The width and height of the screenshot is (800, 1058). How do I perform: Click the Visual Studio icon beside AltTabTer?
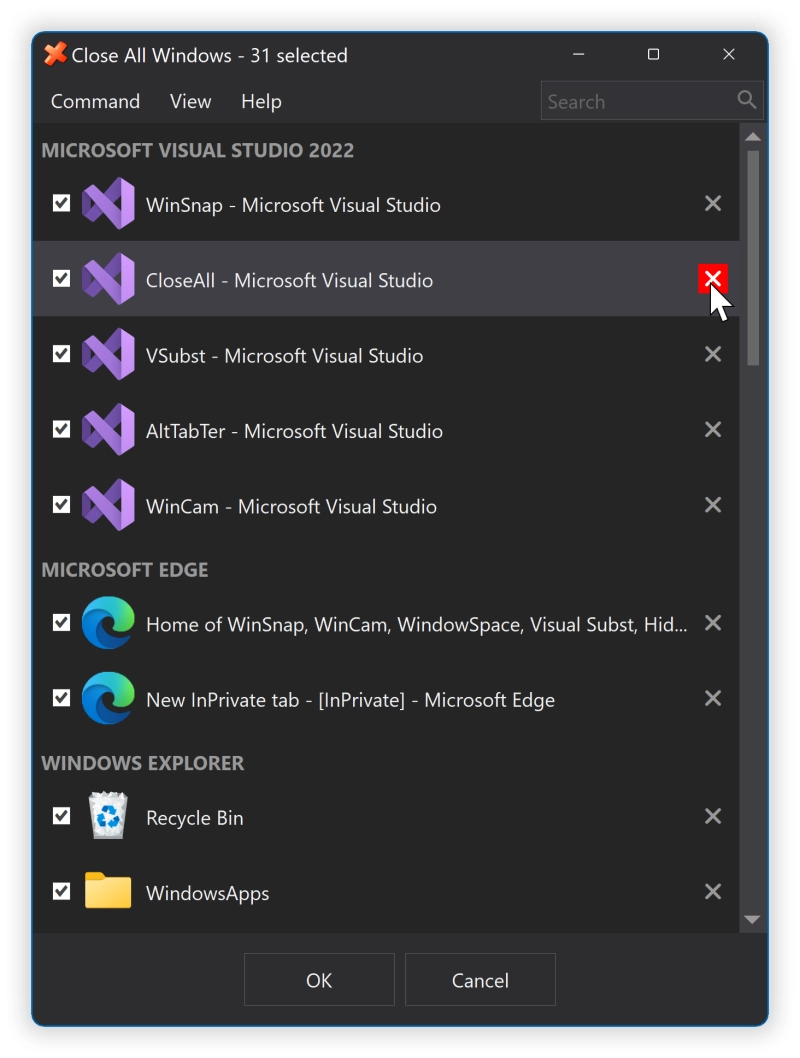108,430
